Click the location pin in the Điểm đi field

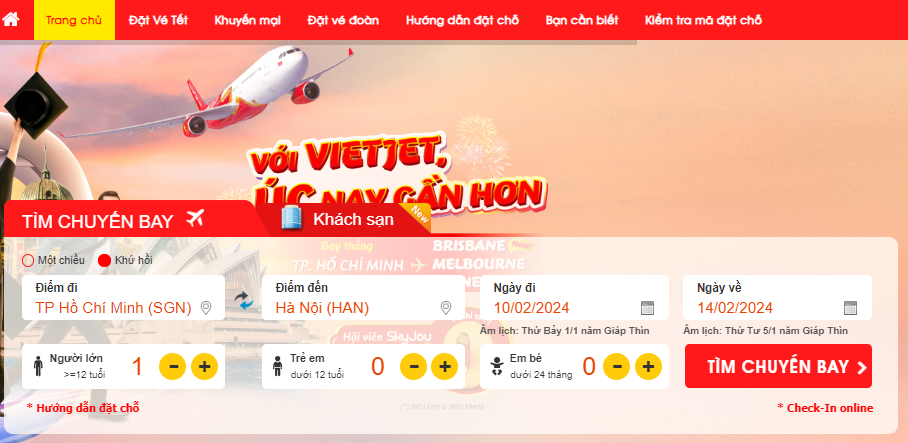(x=206, y=307)
